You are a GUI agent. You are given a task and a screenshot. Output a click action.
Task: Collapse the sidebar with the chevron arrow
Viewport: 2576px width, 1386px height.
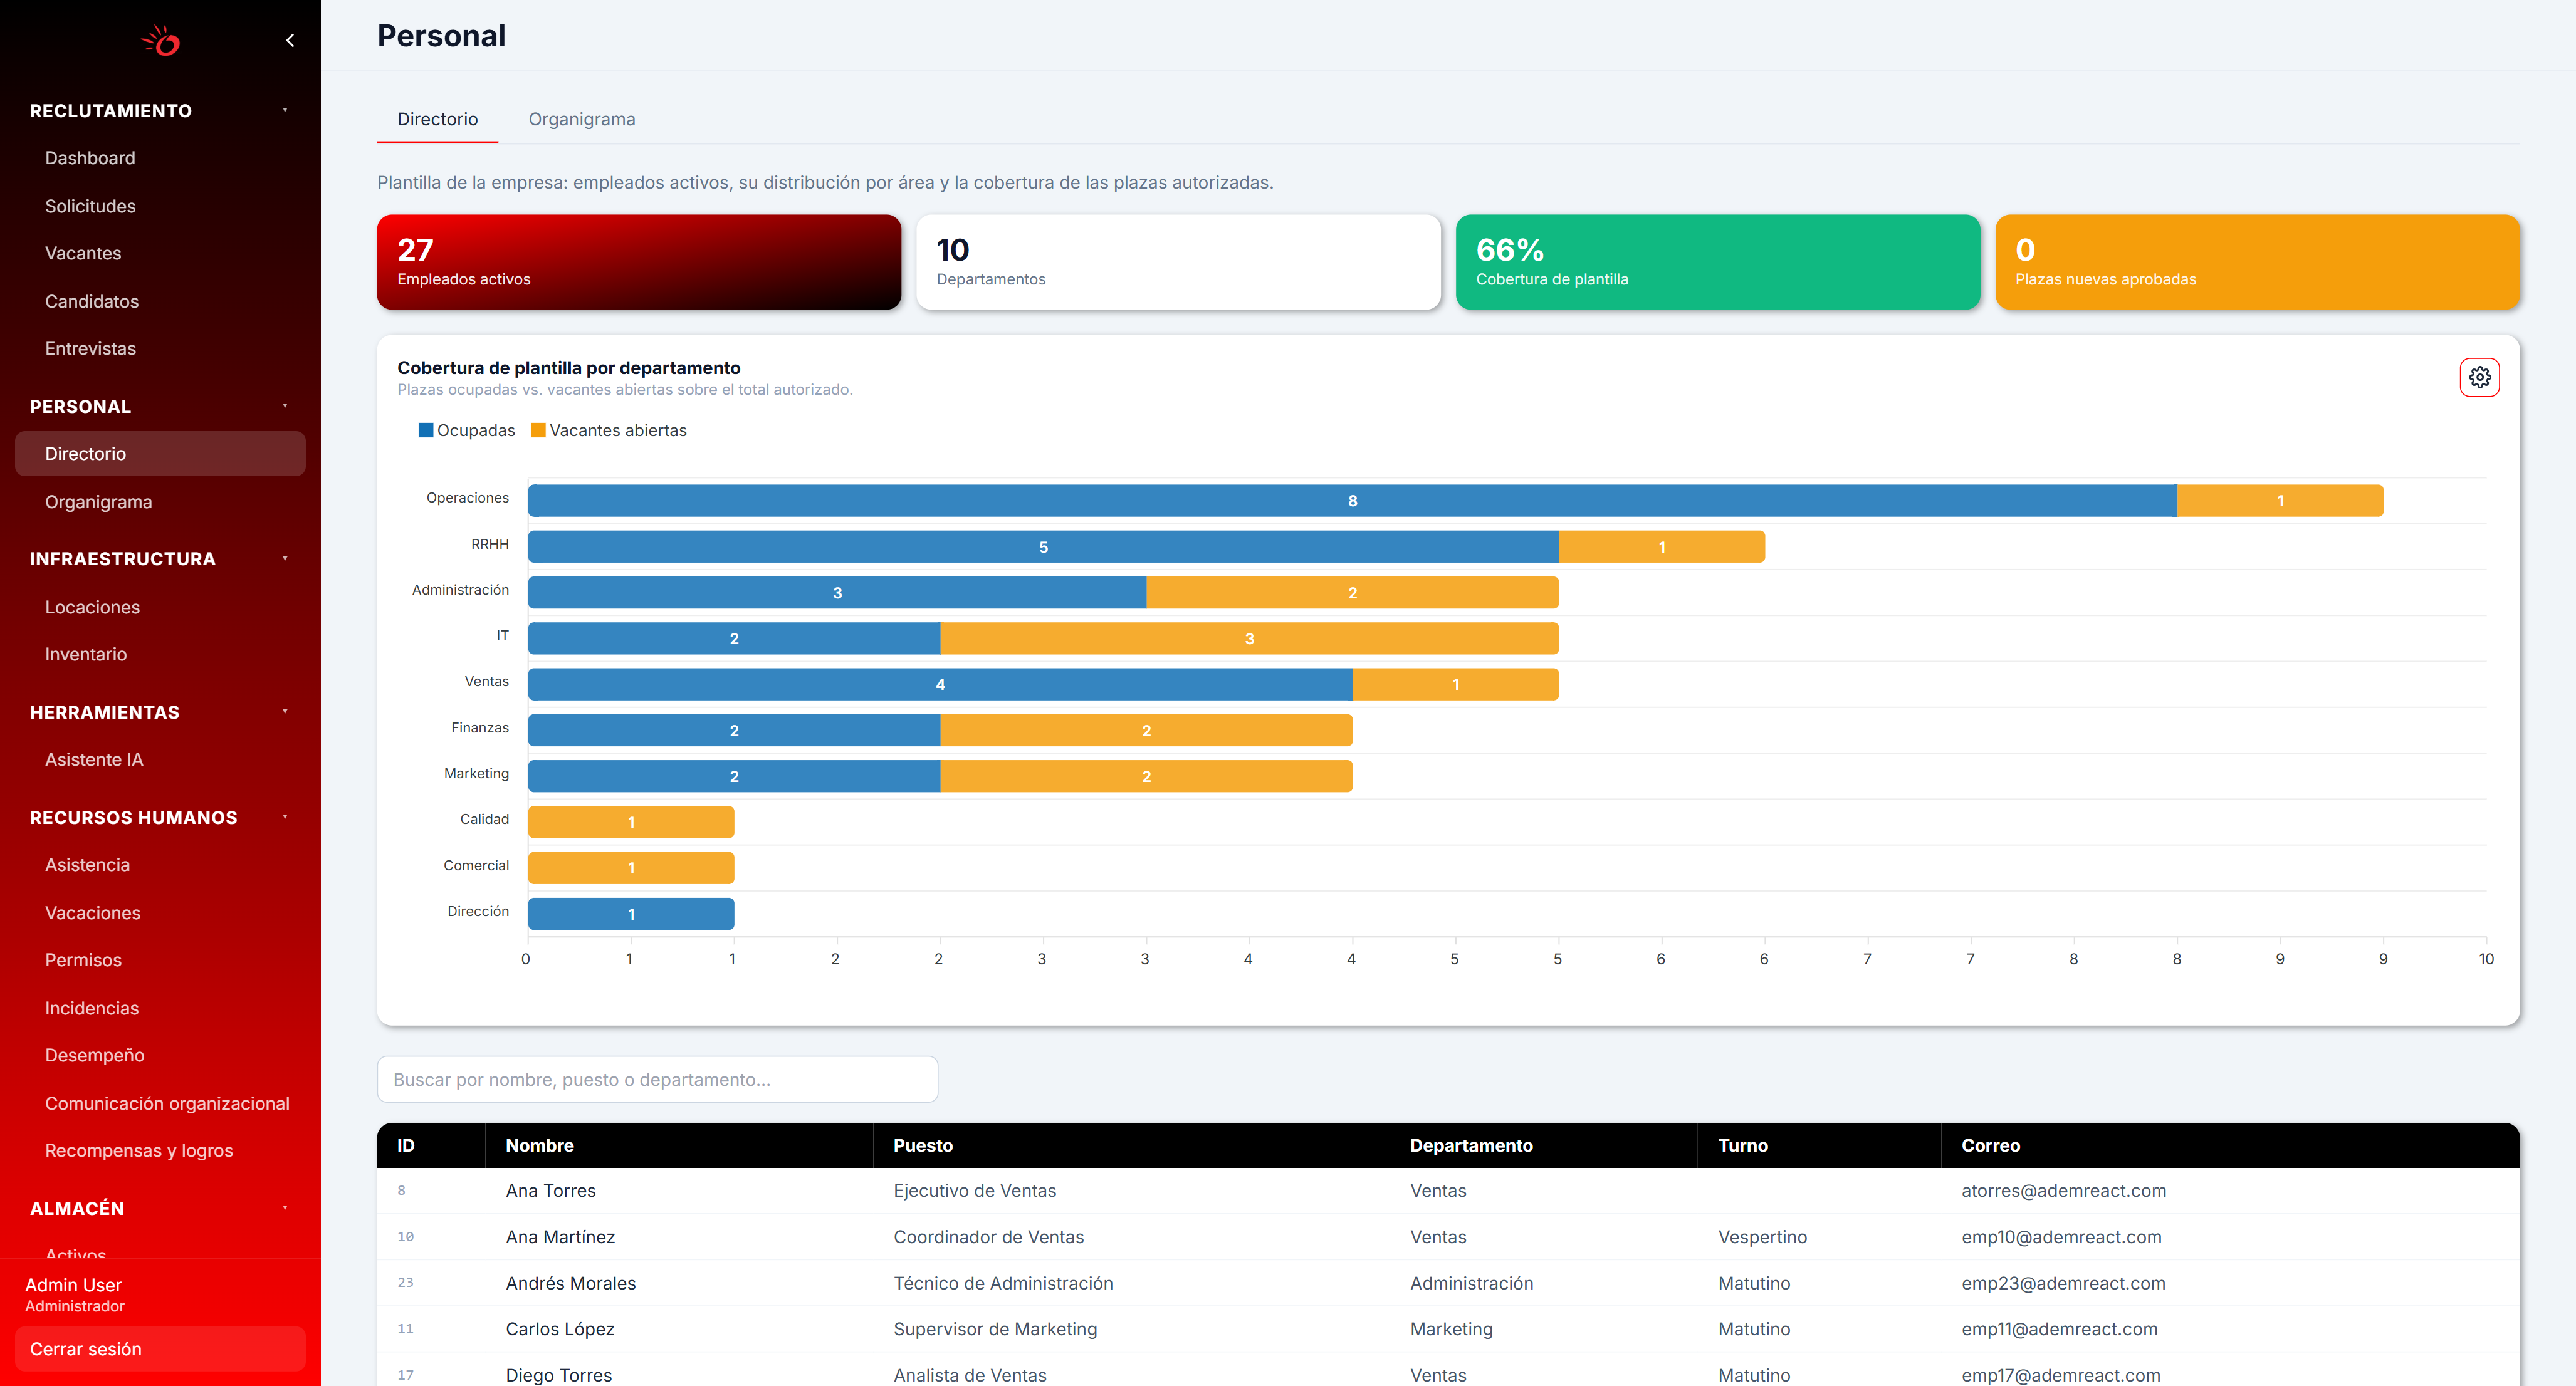(x=290, y=40)
